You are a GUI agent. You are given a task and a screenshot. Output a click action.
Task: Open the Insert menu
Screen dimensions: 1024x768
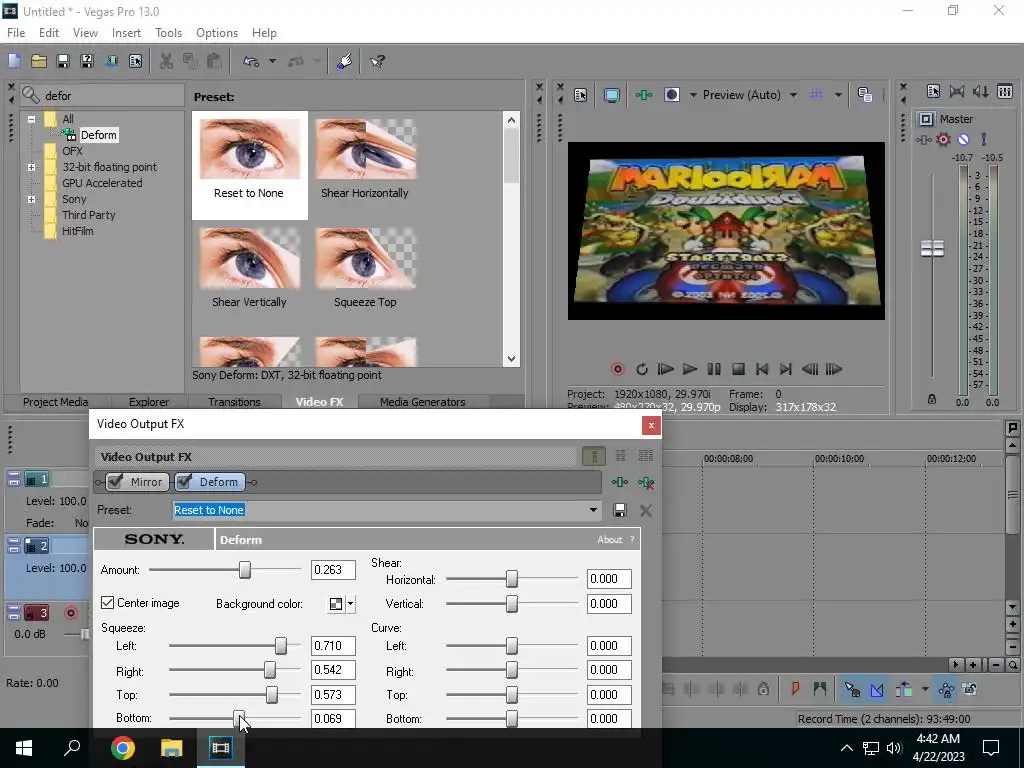click(x=126, y=33)
